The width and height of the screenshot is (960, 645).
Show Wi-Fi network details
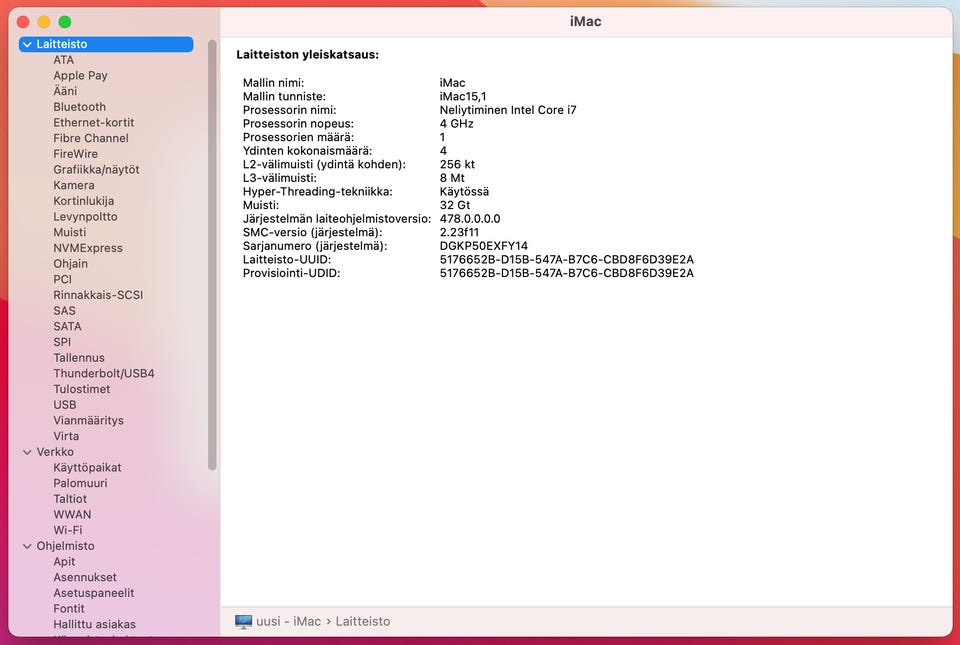[67, 531]
